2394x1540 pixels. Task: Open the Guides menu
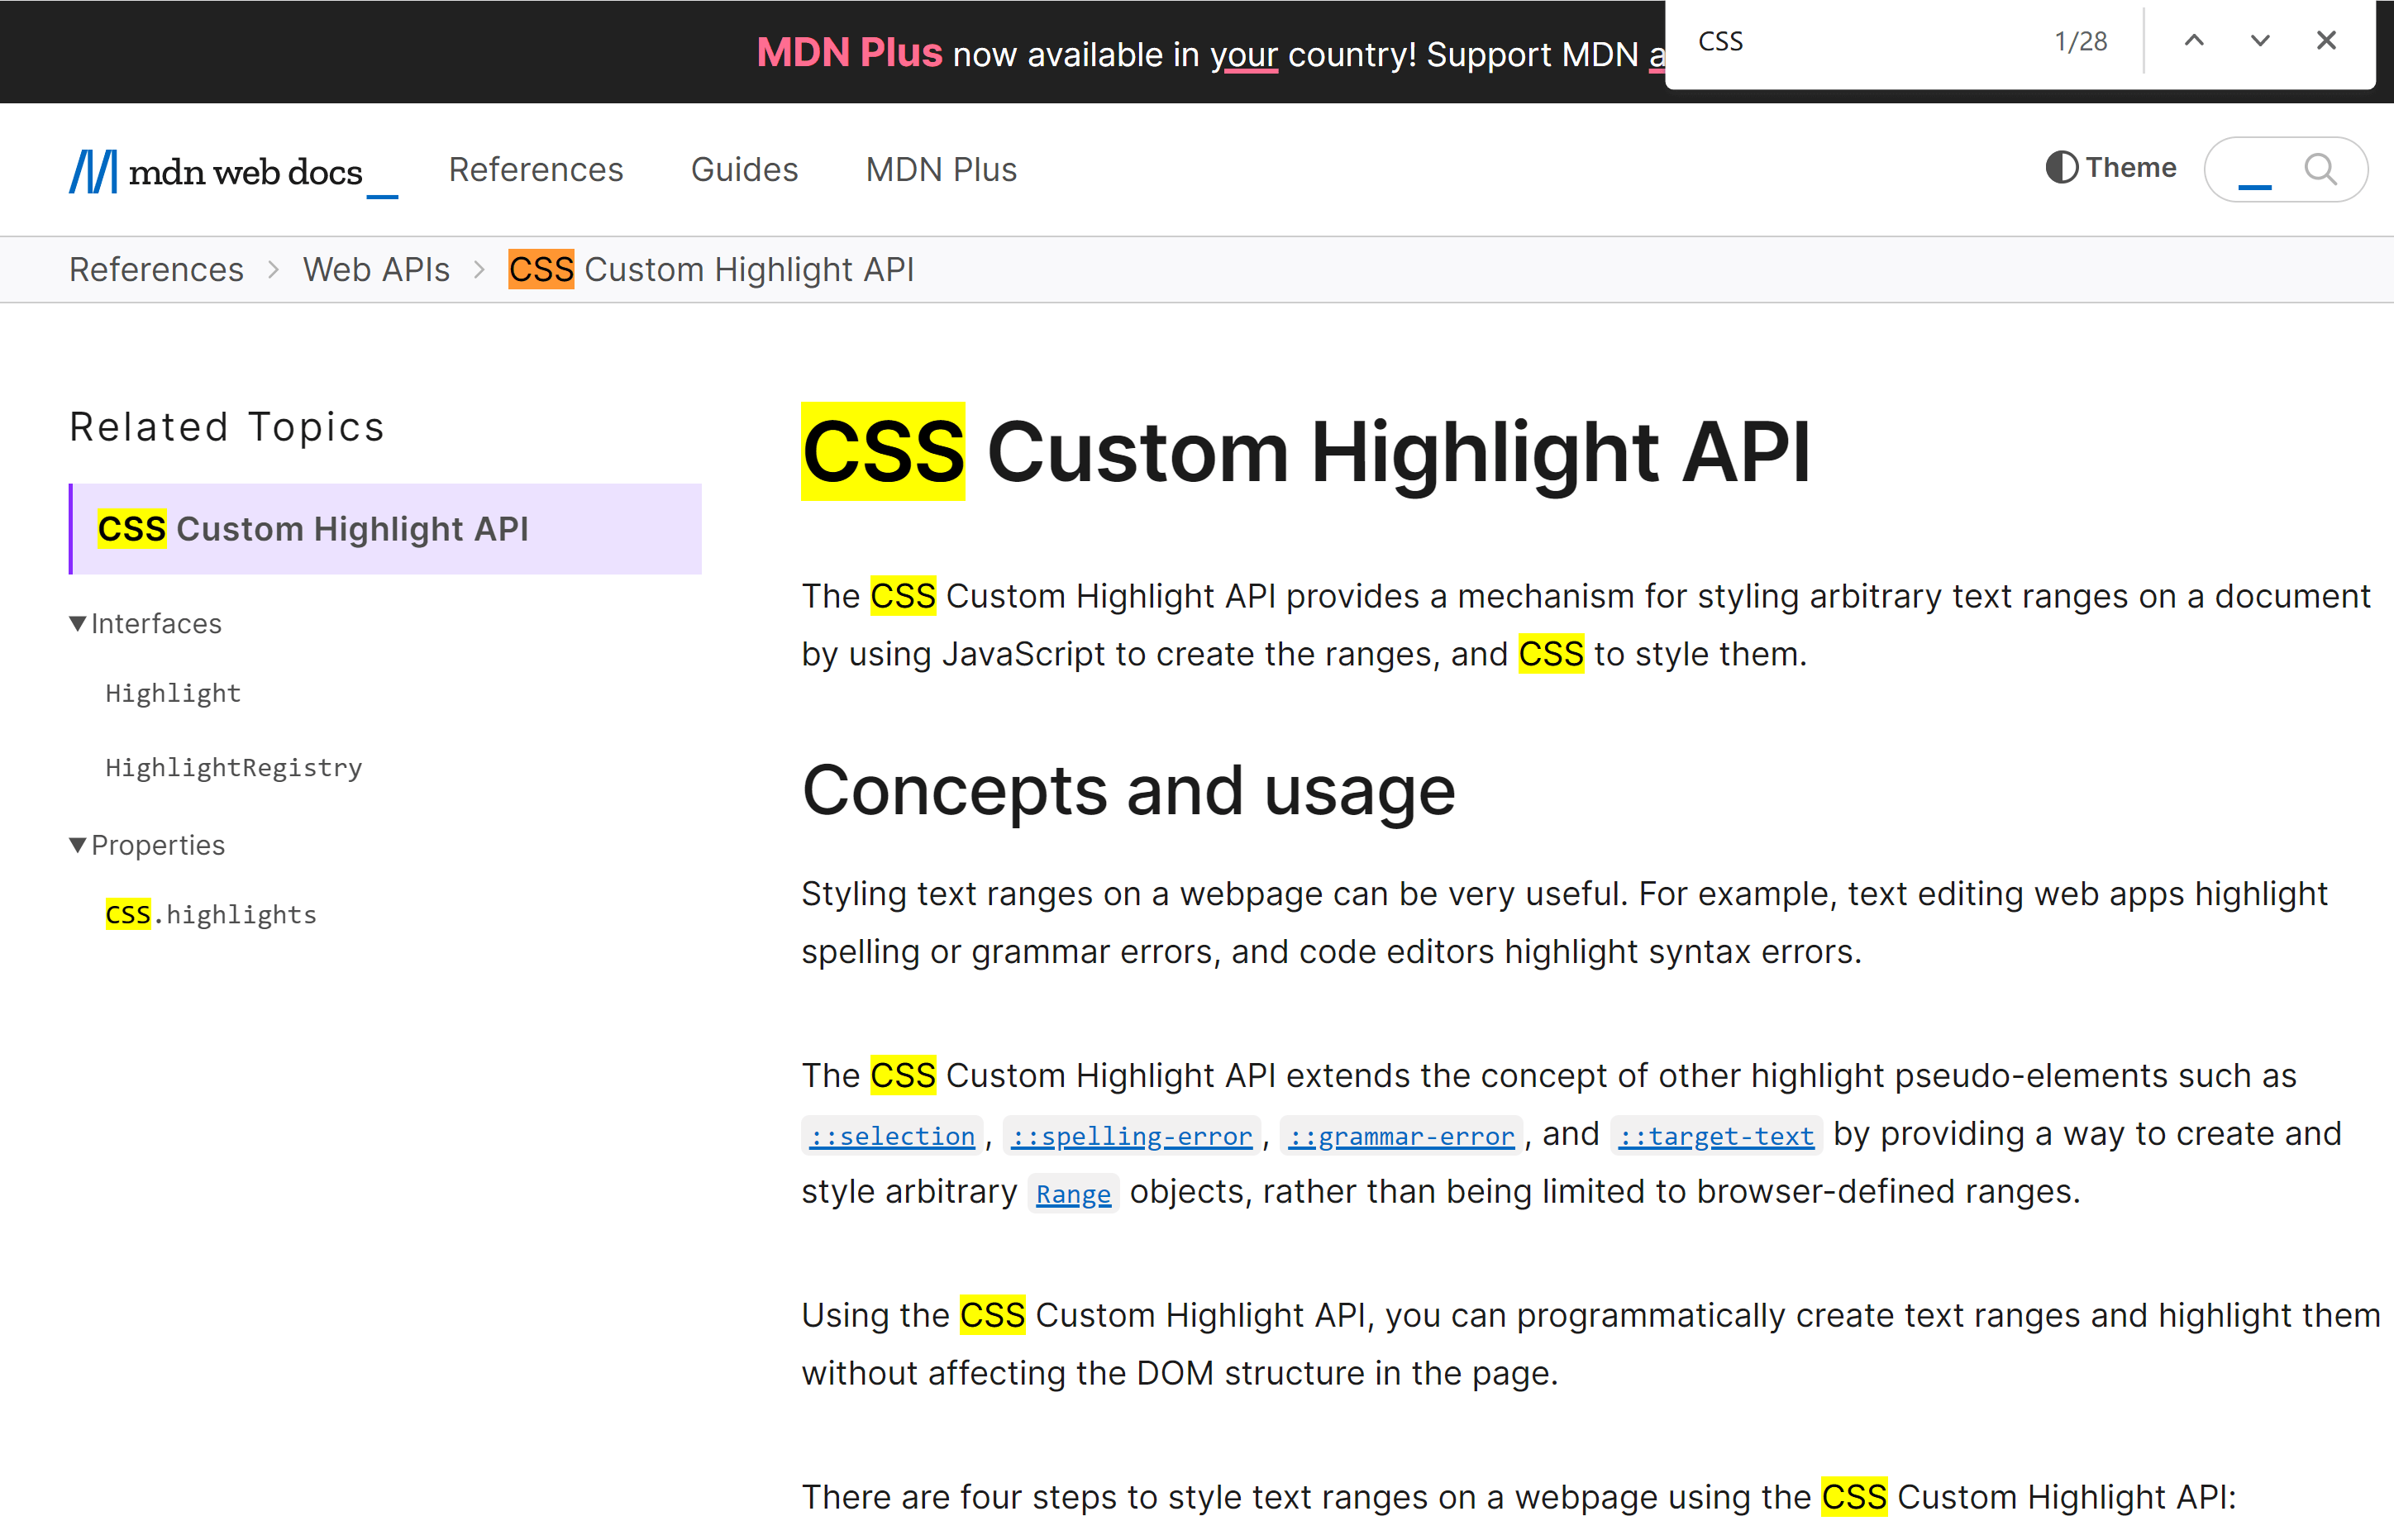coord(744,170)
